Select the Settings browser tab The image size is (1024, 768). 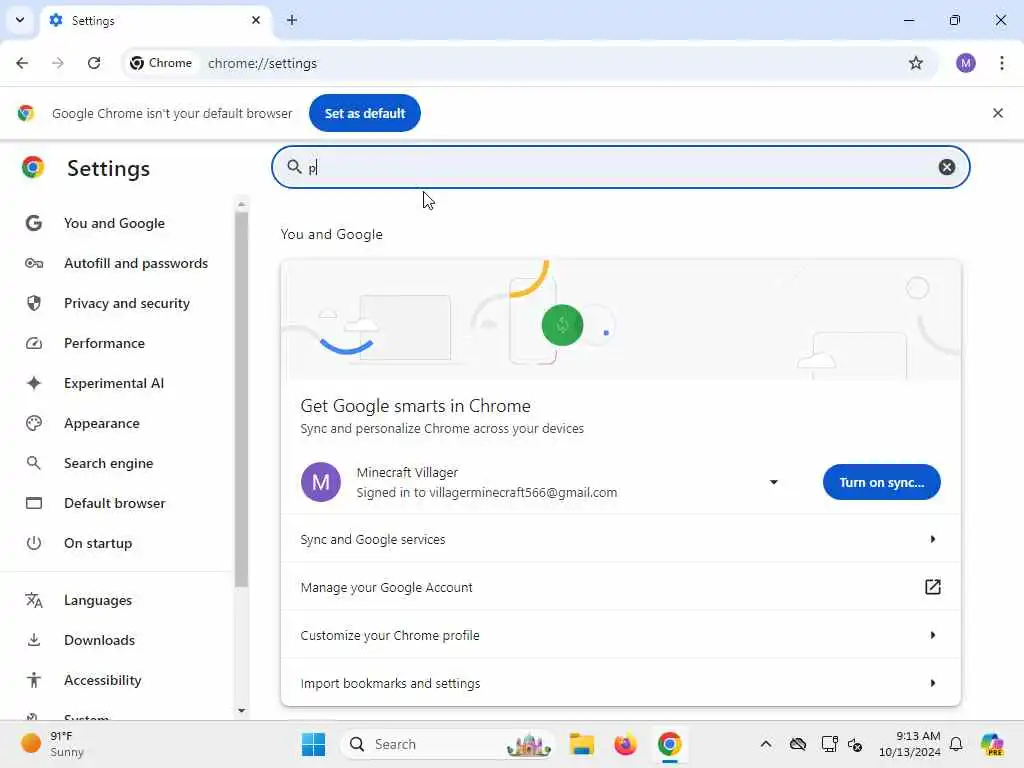click(155, 20)
